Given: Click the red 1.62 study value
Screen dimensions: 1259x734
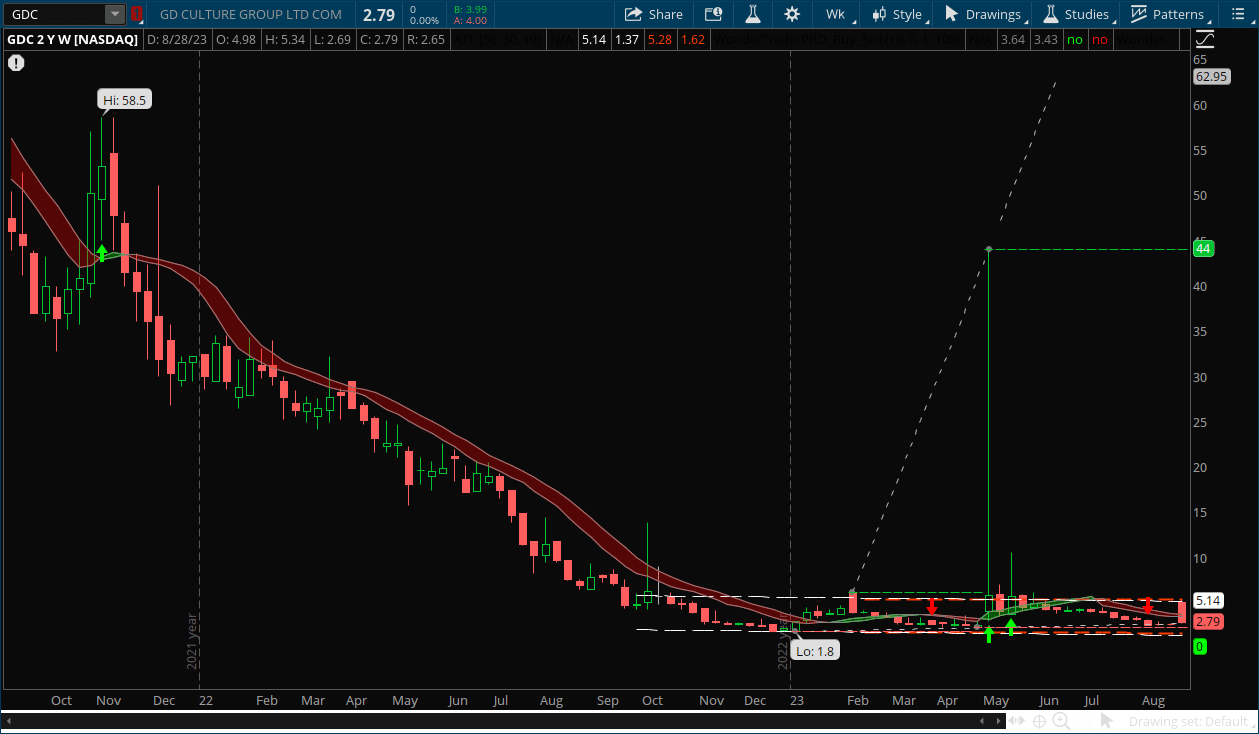Looking at the screenshot, I should point(693,39).
